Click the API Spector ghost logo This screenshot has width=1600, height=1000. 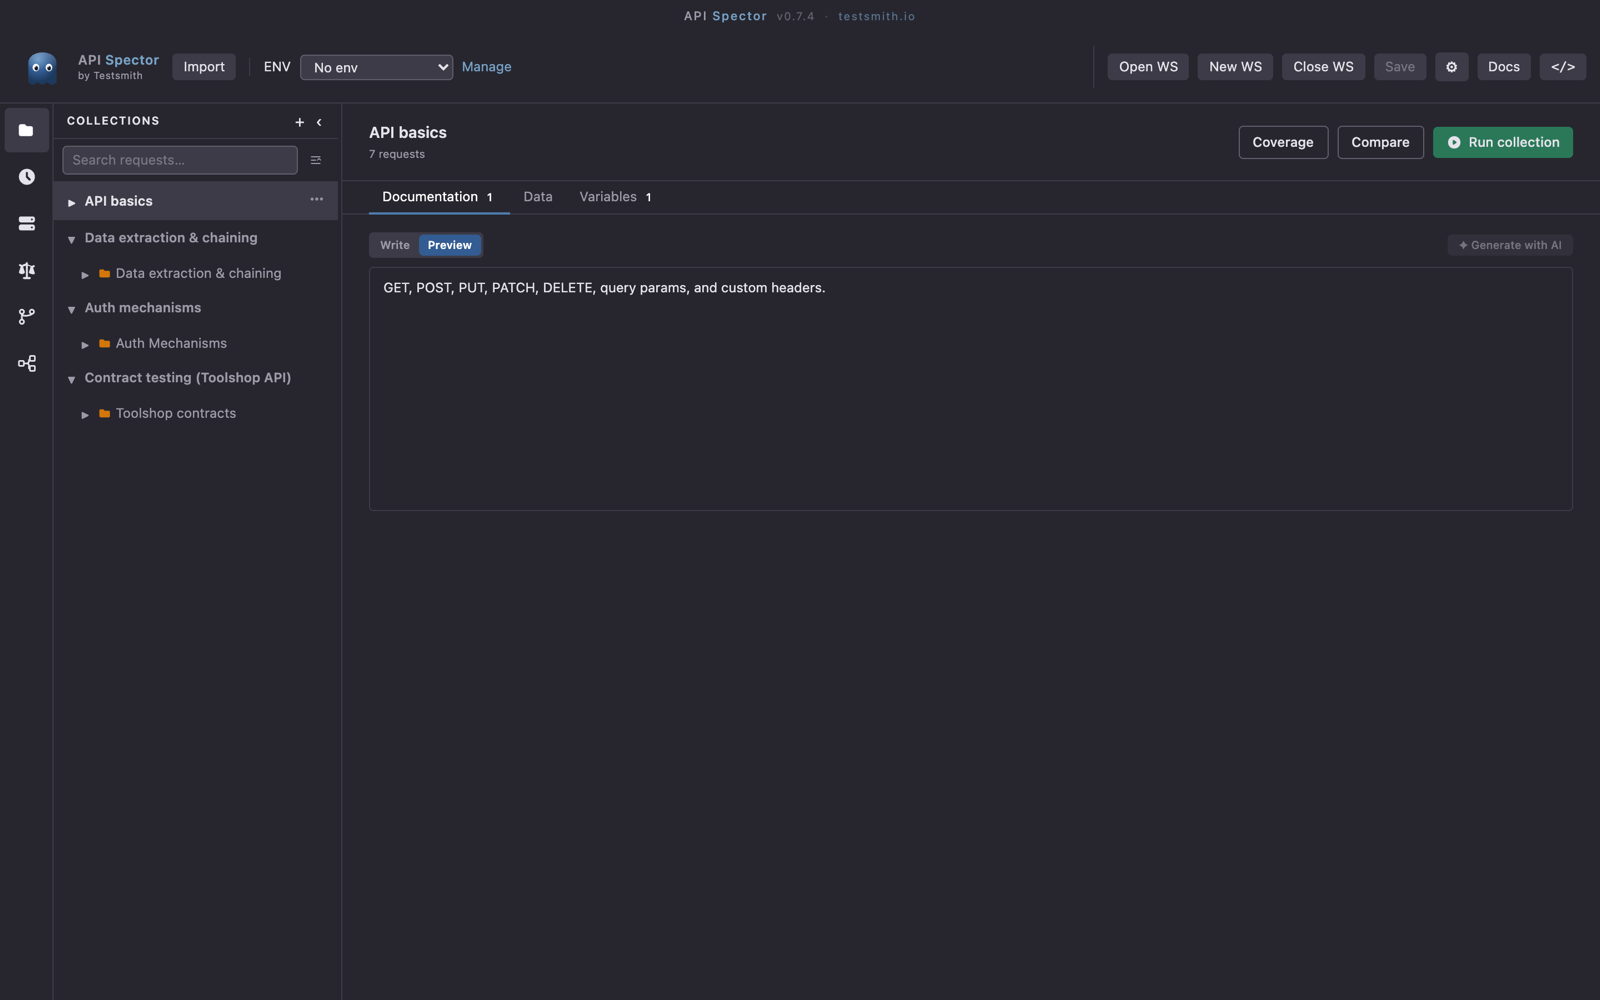42,67
